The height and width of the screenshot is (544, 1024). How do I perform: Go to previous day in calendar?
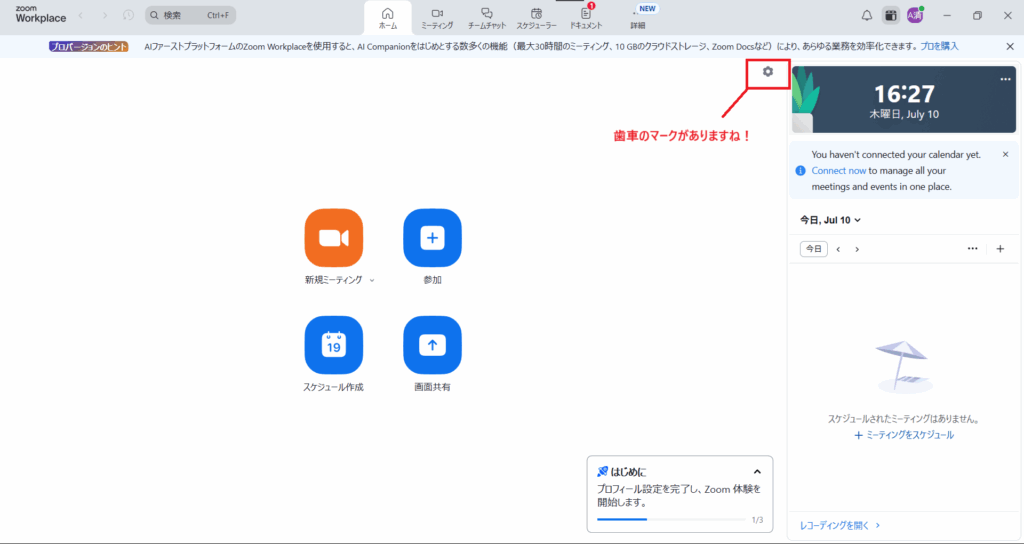tap(839, 249)
